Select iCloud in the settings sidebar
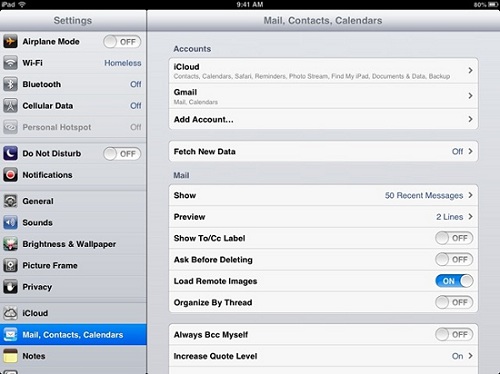Viewport: 500px width, 374px height. coord(73,313)
